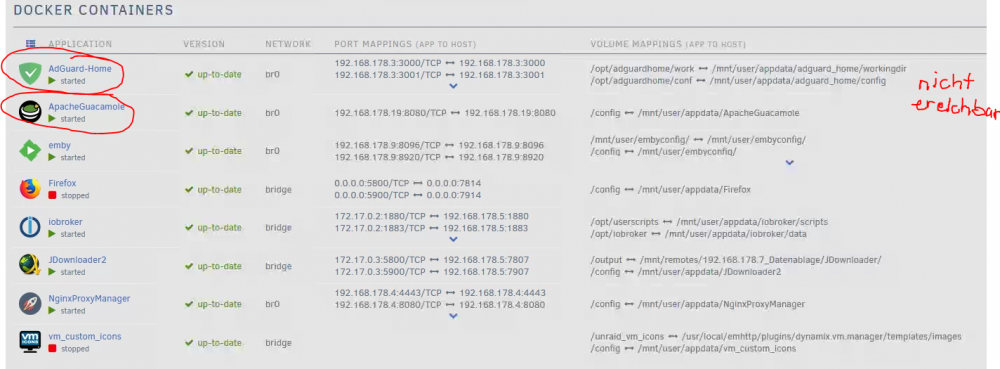Image resolution: width=1000 pixels, height=369 pixels.
Task: Open the ApacheGuacamole bowl icon
Action: 30,112
